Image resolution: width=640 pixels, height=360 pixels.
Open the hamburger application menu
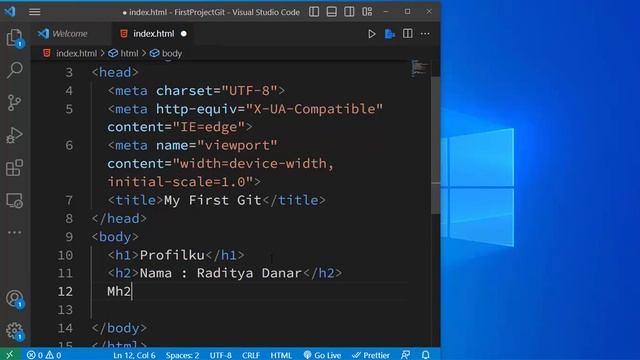click(35, 12)
